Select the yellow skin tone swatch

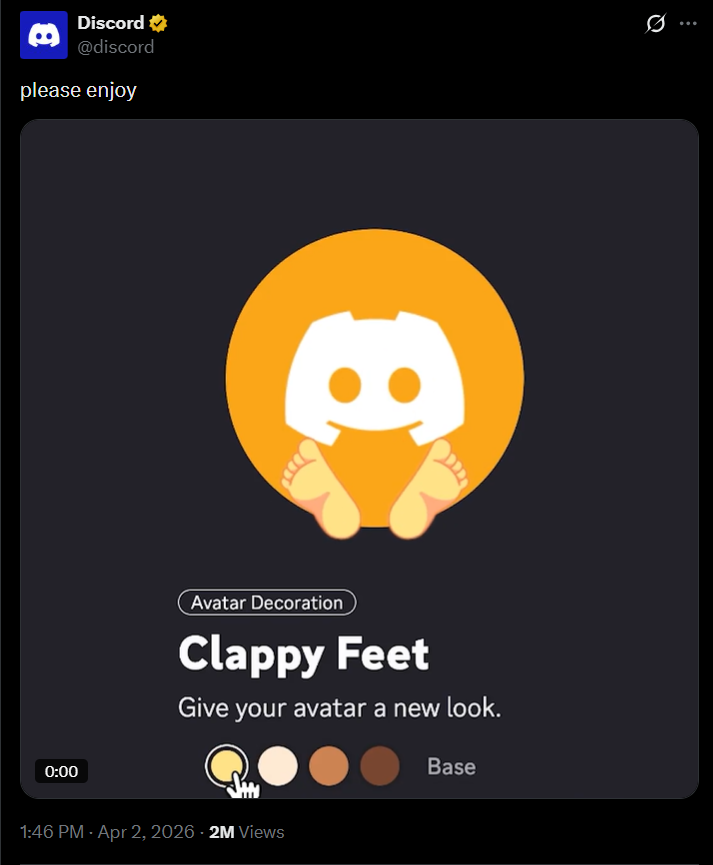click(226, 766)
